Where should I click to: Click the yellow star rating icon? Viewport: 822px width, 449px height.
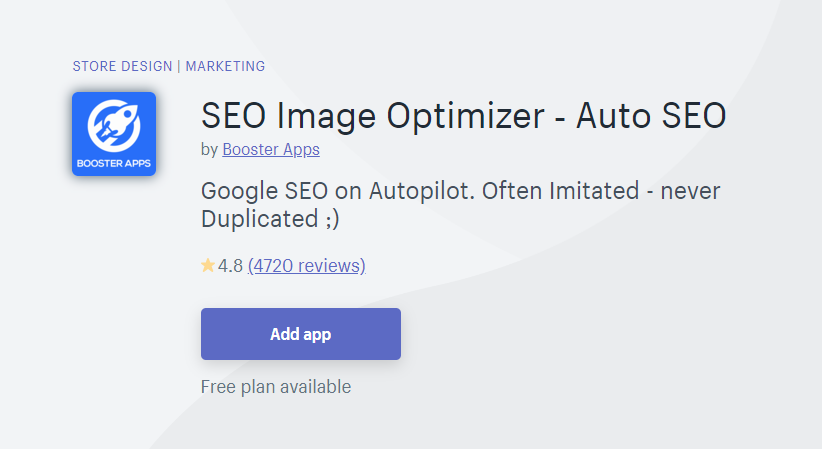click(208, 266)
